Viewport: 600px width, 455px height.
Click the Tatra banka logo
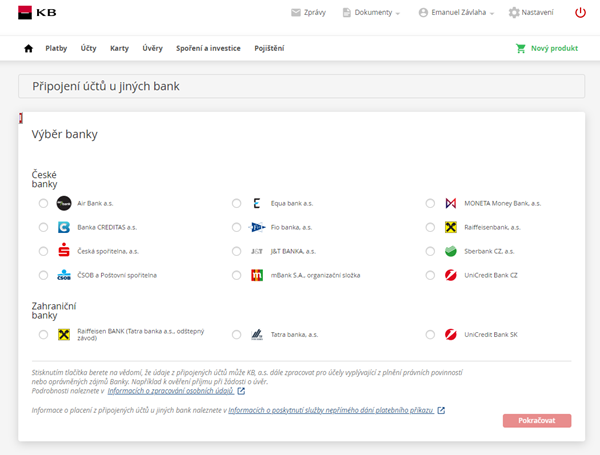[x=257, y=334]
